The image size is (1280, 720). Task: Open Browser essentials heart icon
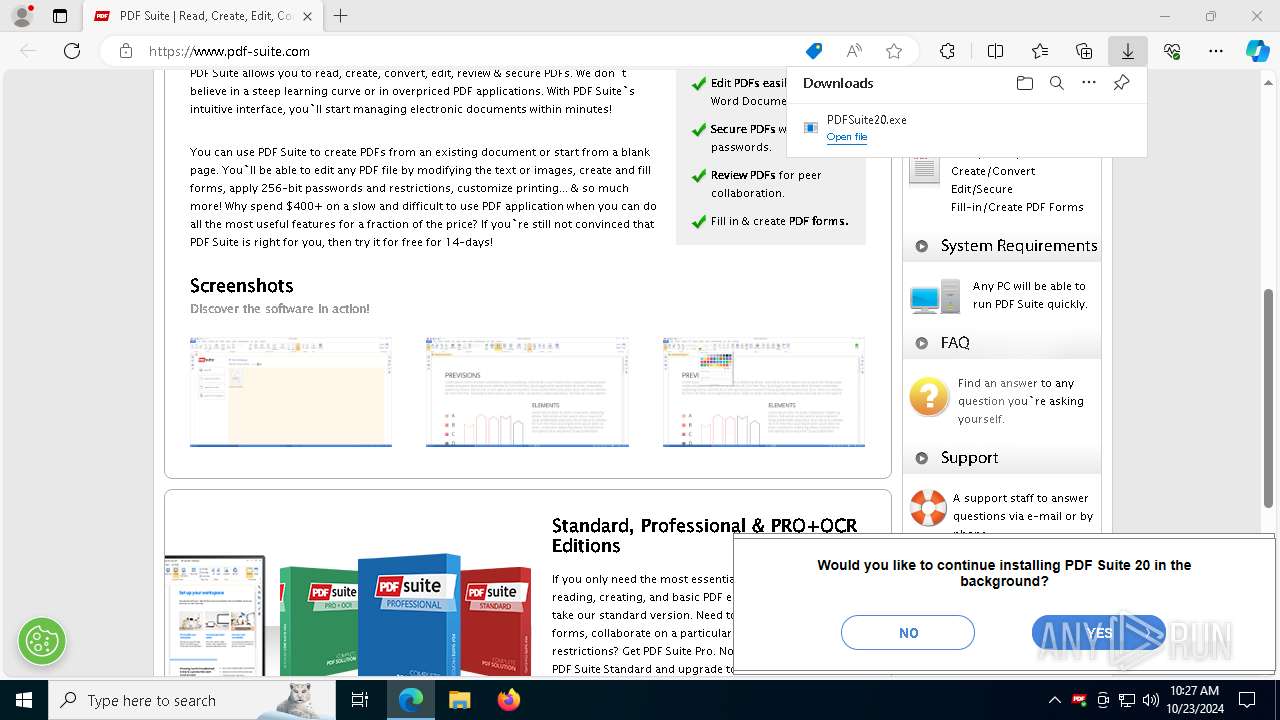(x=1172, y=51)
